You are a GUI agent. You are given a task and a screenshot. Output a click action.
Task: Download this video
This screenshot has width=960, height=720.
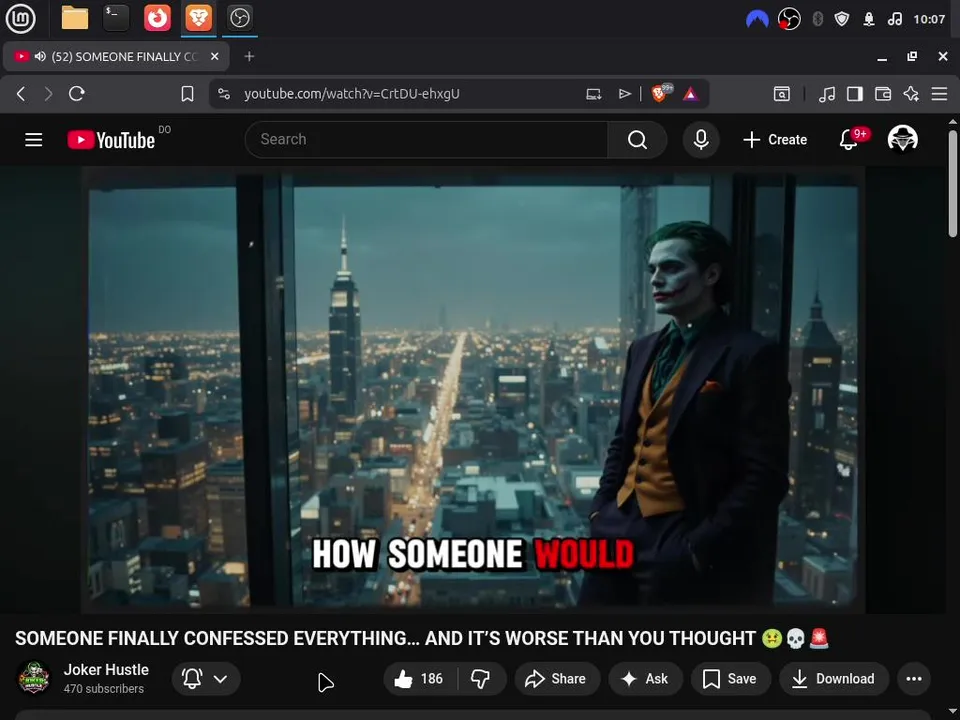click(x=833, y=678)
